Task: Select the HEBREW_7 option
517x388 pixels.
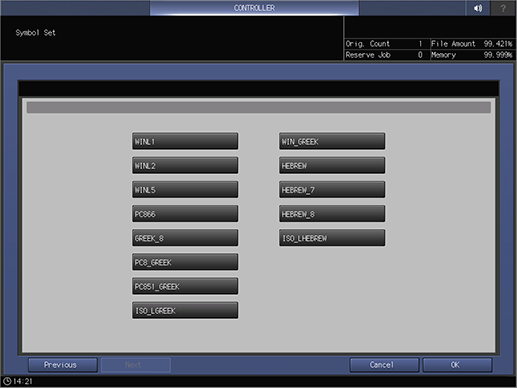Action: (x=332, y=190)
